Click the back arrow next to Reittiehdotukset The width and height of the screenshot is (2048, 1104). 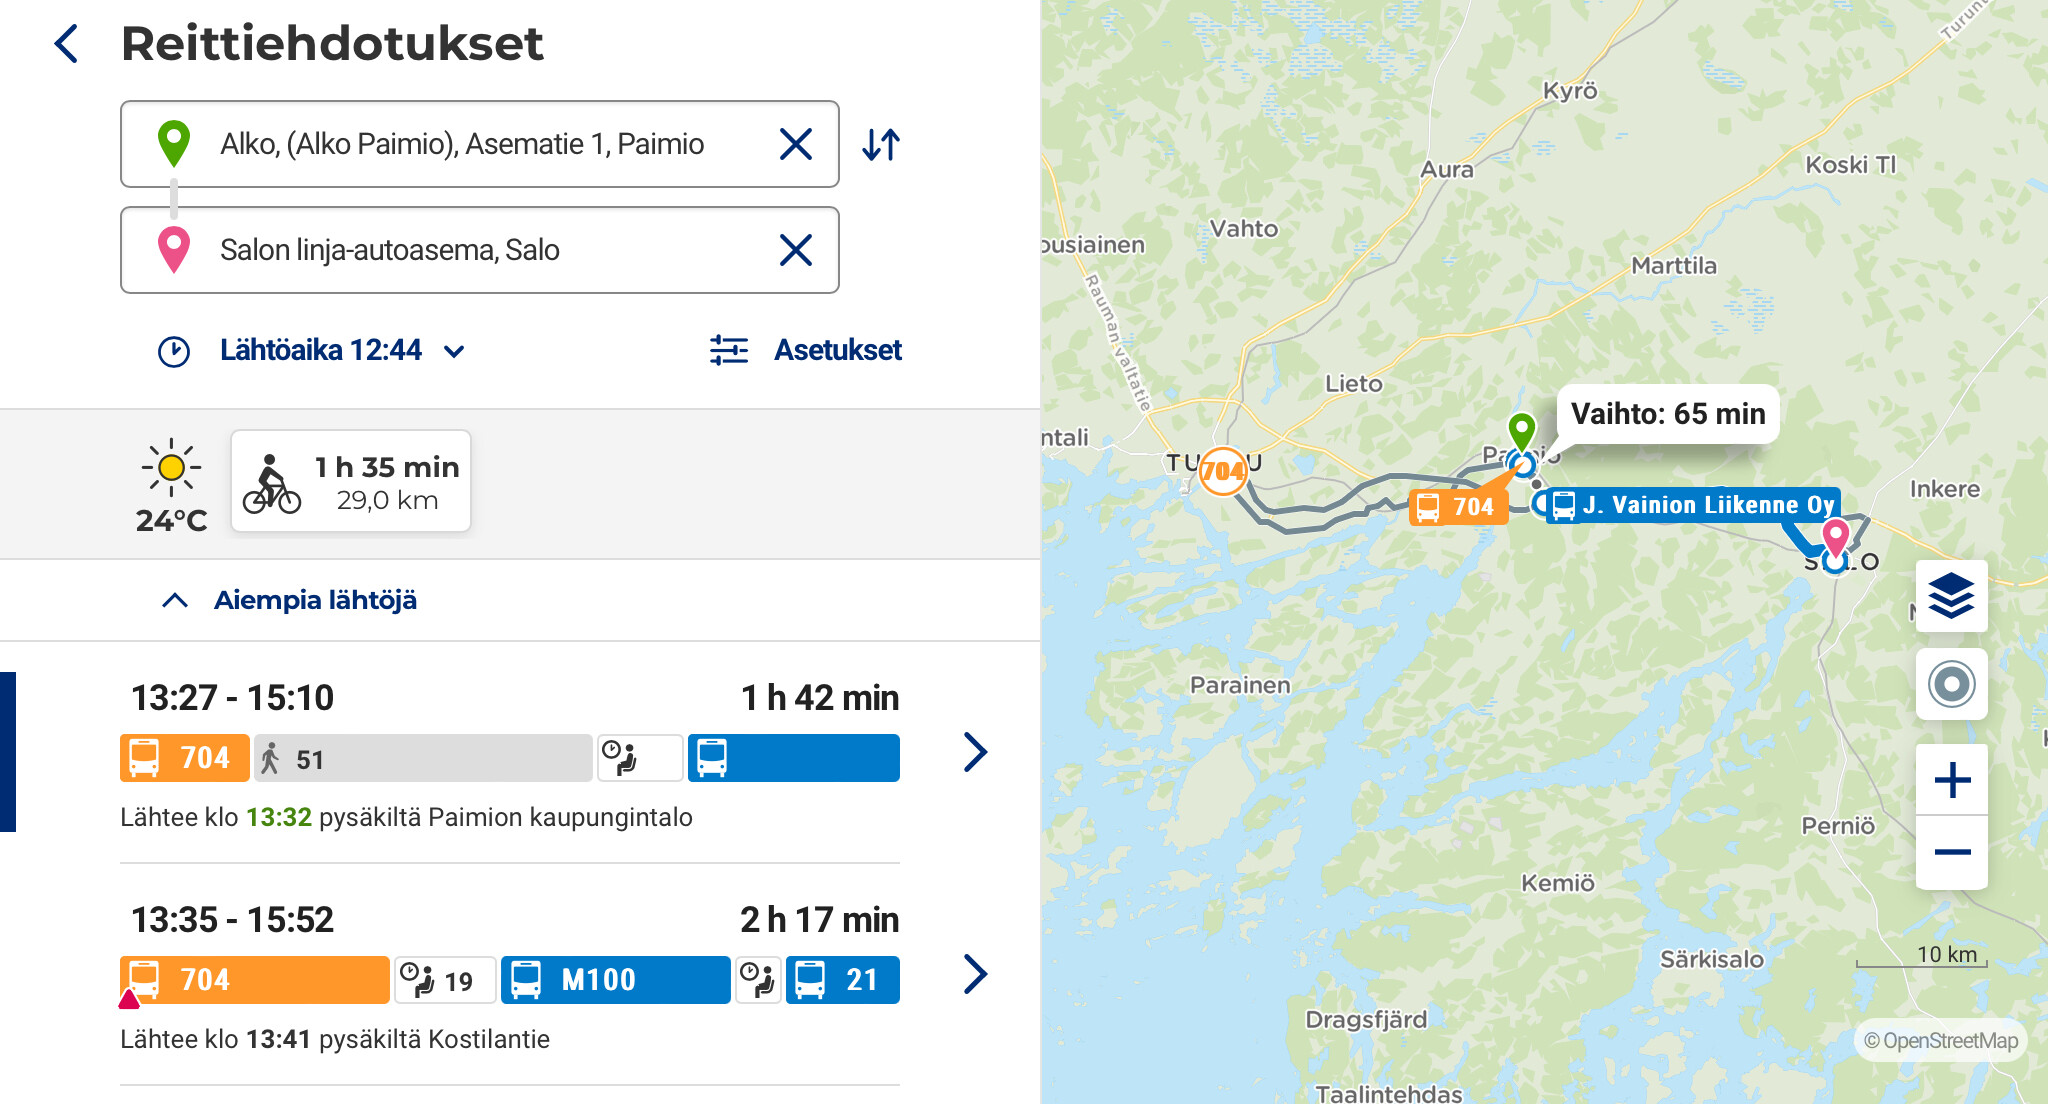tap(67, 44)
